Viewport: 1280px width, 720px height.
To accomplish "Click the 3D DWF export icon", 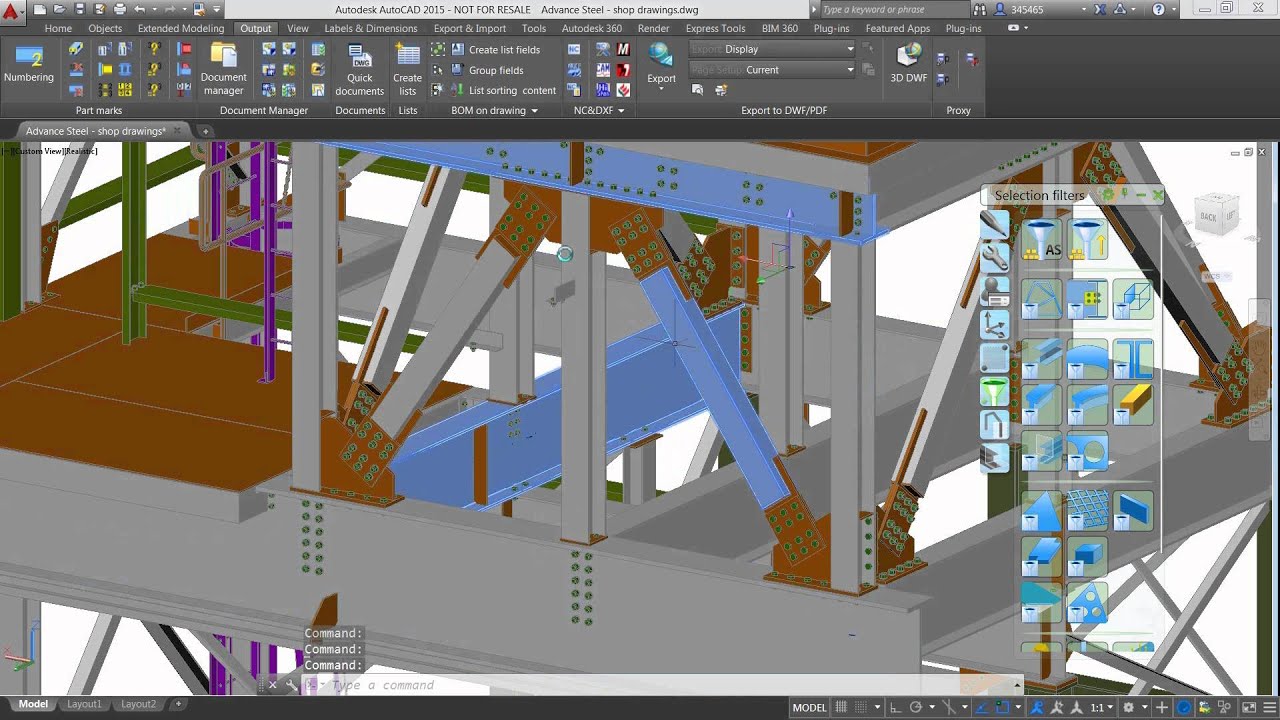I will pyautogui.click(x=908, y=64).
